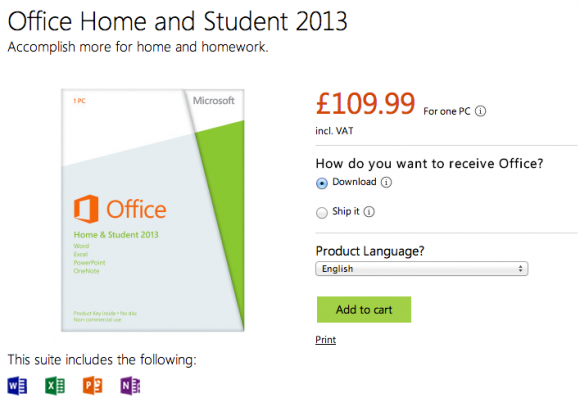Click the OneNote app icon
580x398 pixels.
(130, 386)
